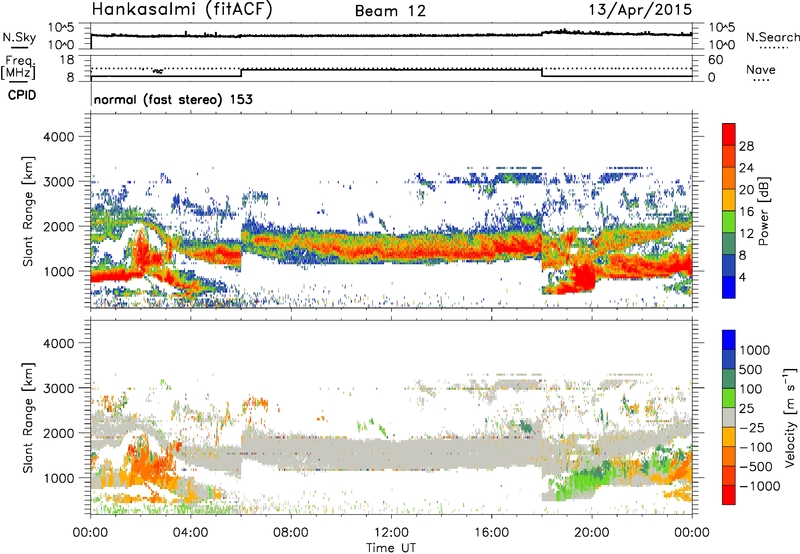
Task: Click the red bottom segment of velocity colorbar
Action: [x=729, y=495]
